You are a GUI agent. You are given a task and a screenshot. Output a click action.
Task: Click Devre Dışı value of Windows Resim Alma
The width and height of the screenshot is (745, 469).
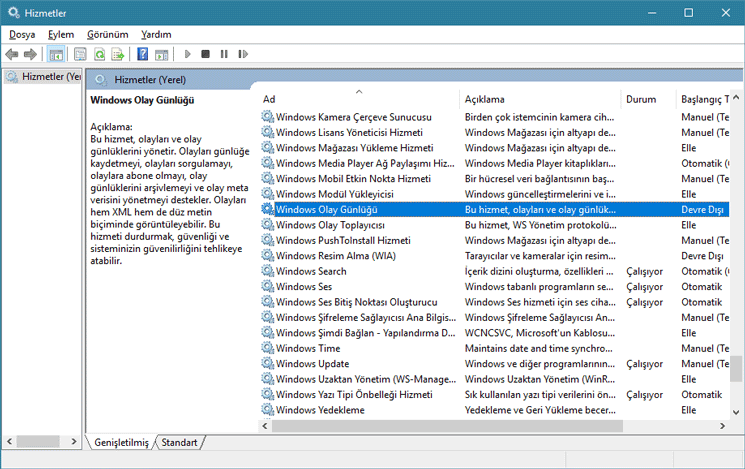tap(702, 256)
